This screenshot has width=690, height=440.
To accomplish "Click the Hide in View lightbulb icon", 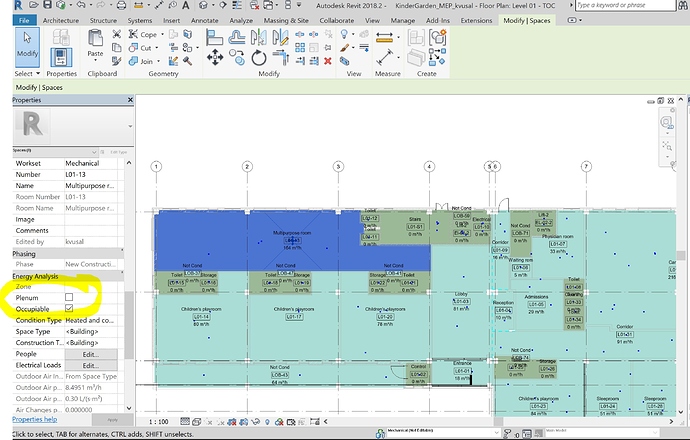I will click(344, 34).
